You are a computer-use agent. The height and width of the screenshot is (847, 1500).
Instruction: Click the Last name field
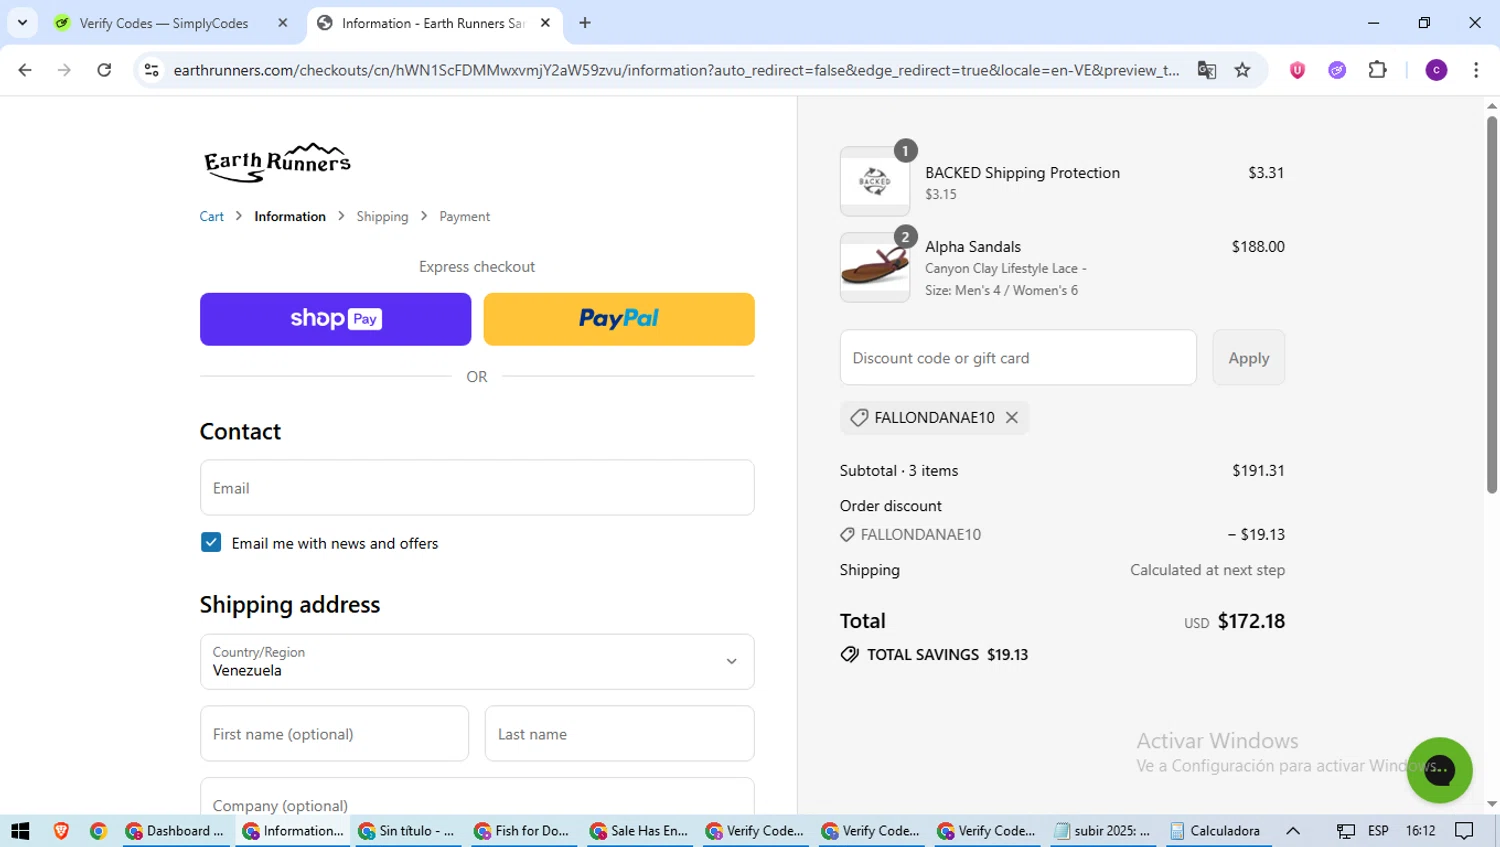tap(619, 734)
